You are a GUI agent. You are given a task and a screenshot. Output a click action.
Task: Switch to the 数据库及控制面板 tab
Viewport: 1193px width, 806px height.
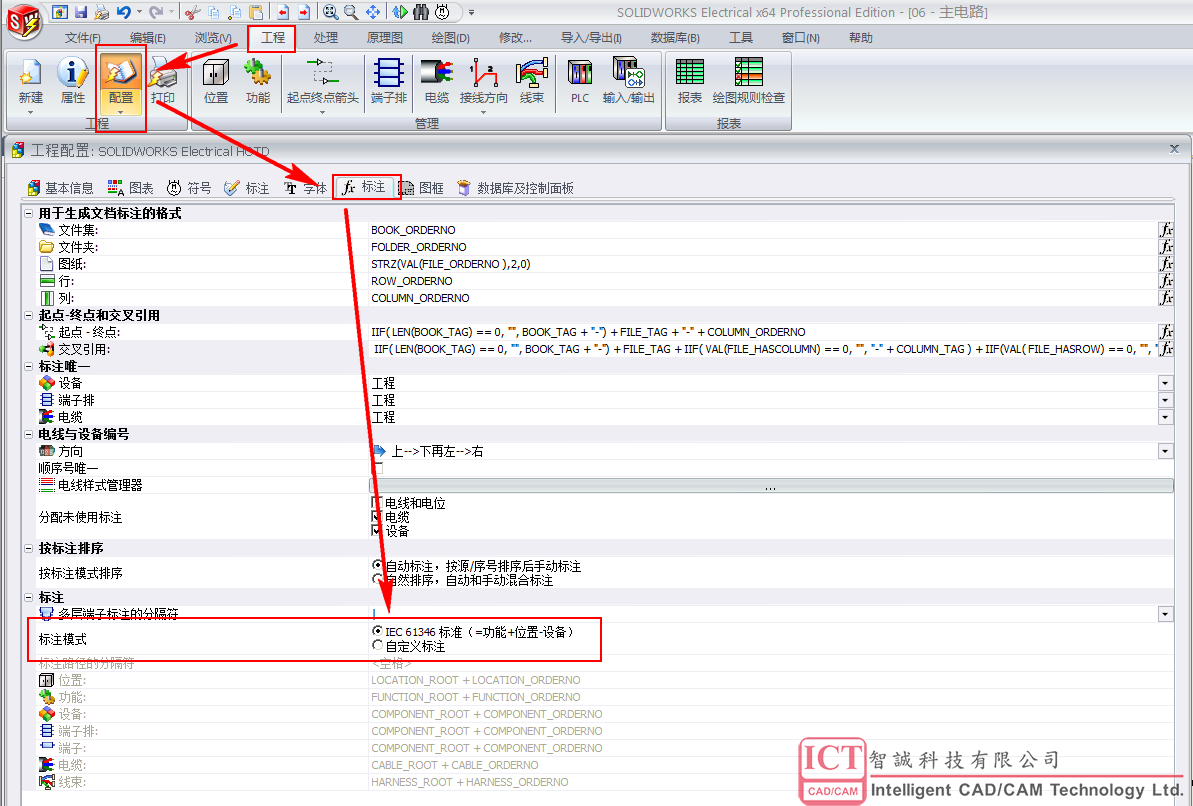515,188
